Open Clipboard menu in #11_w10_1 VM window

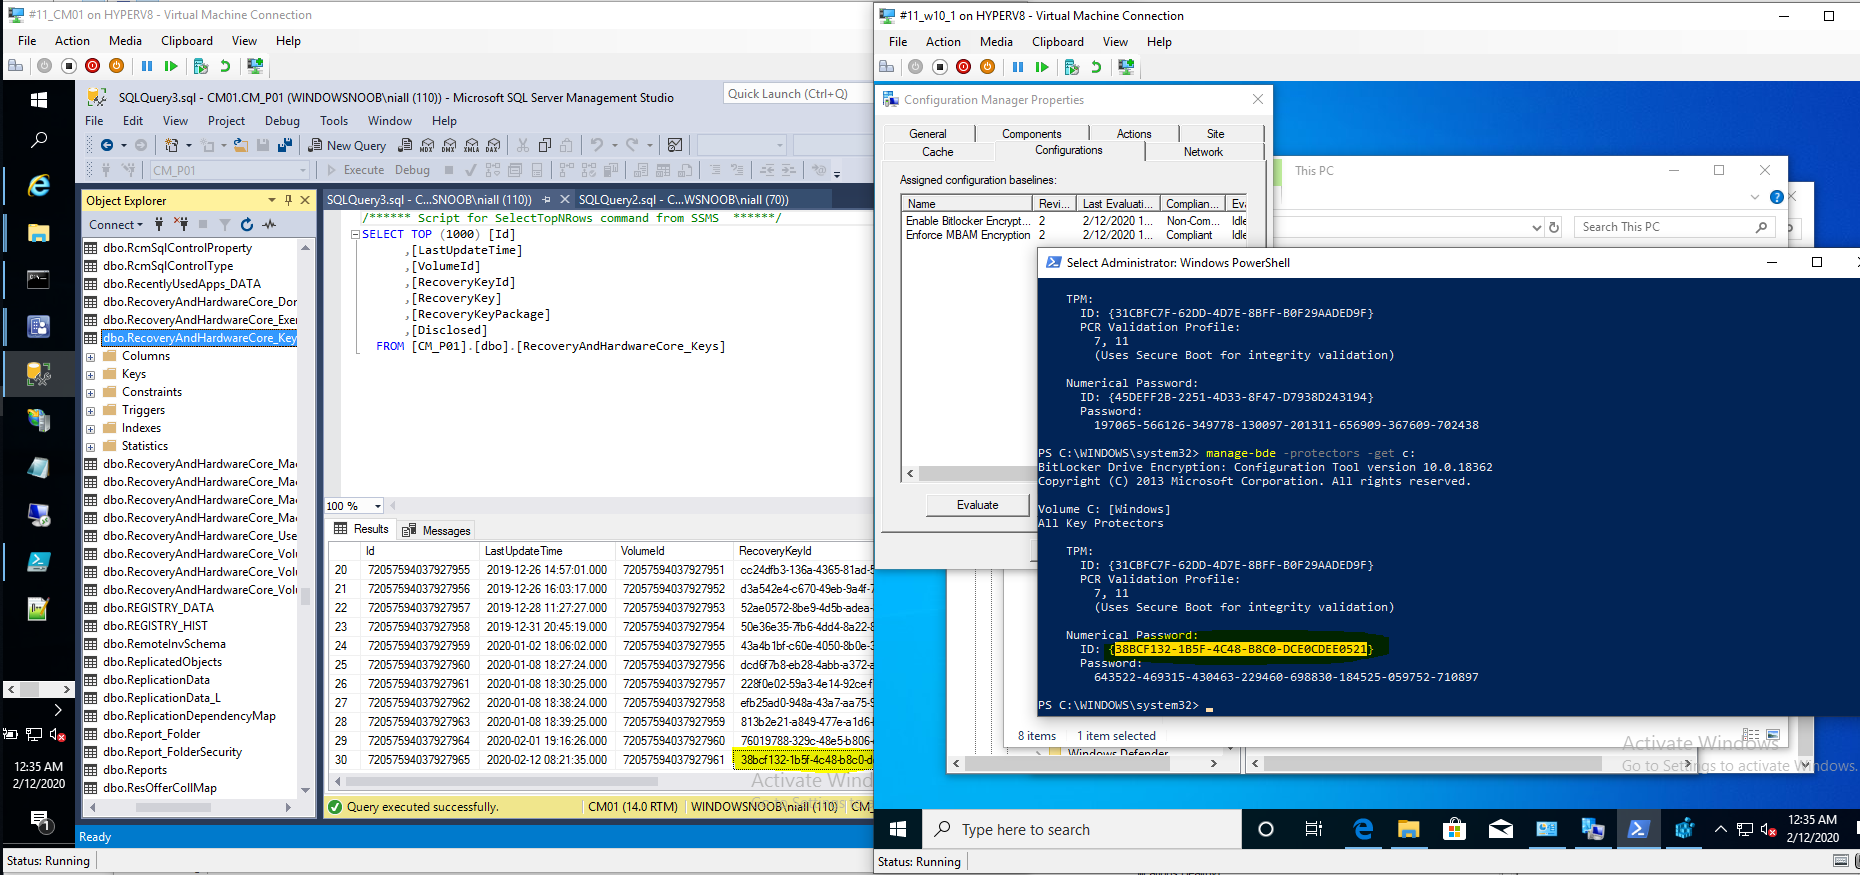pyautogui.click(x=1057, y=42)
